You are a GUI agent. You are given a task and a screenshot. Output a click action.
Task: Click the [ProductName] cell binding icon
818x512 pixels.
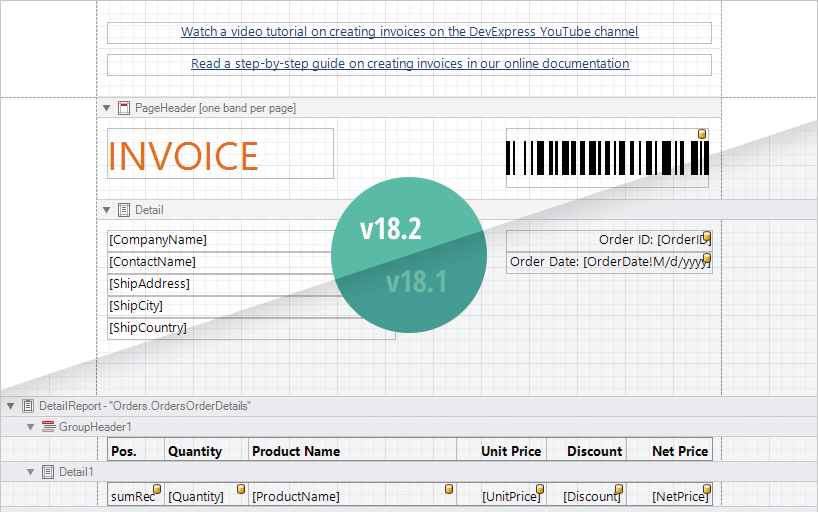449,489
